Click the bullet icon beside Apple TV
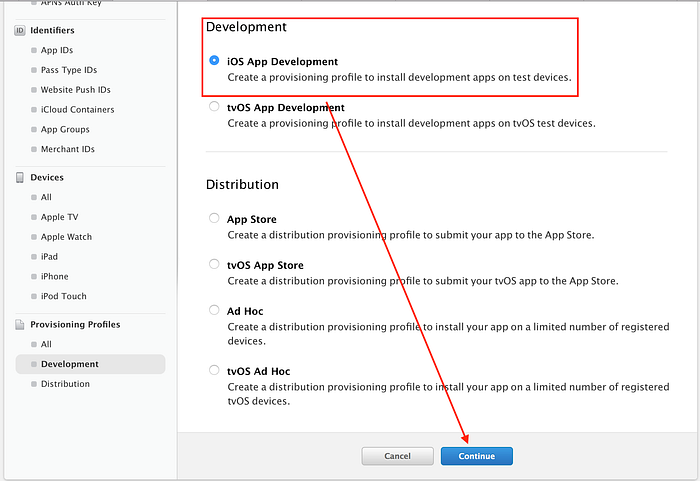 (x=34, y=217)
